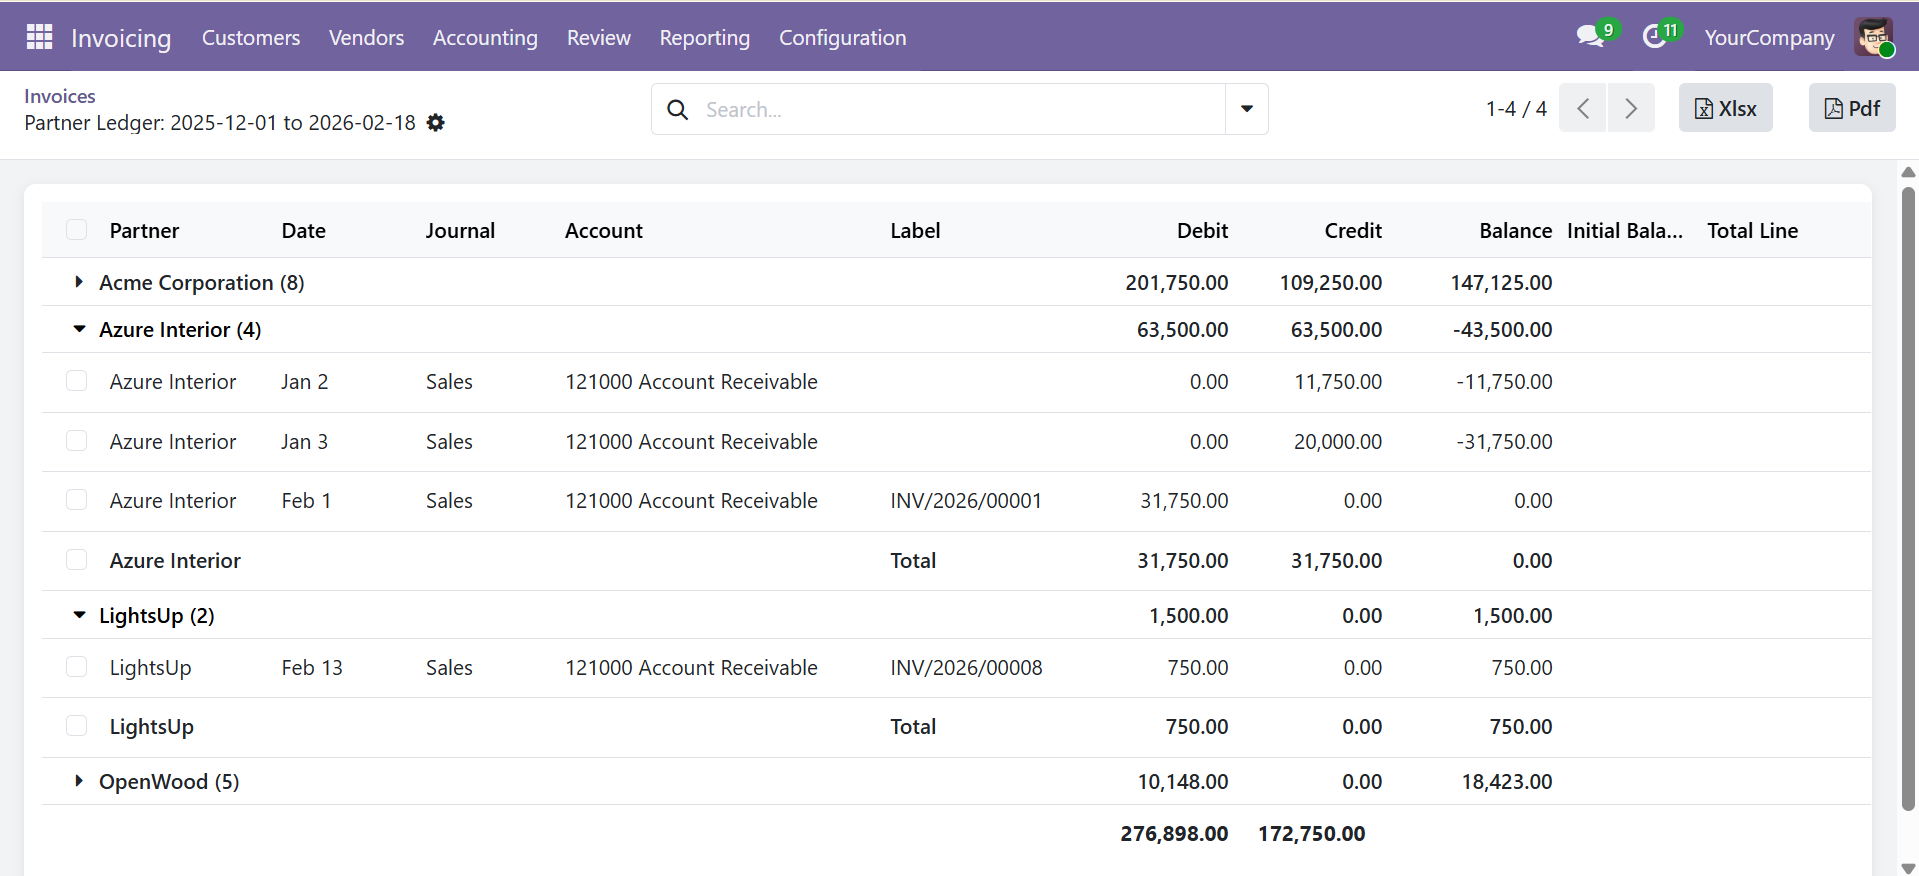Click the Feb 13 date cell
This screenshot has width=1919, height=876.
(312, 667)
